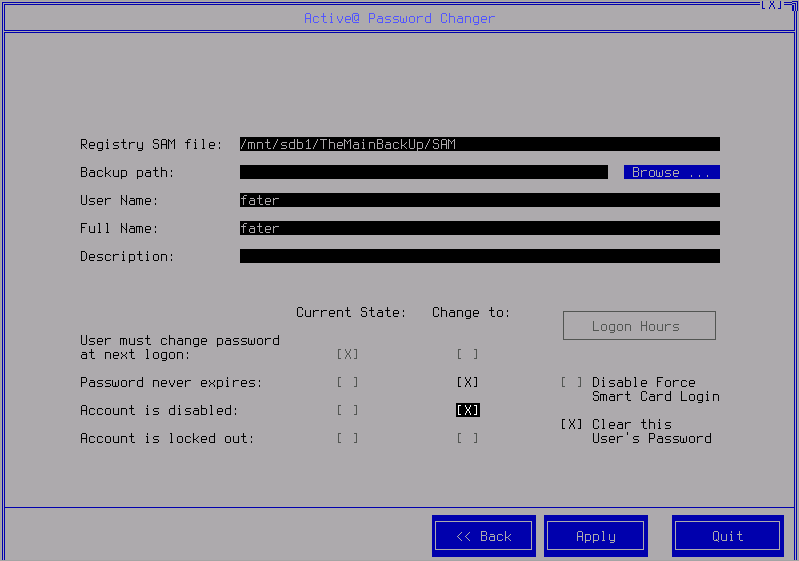Edit the Full Name field
The image size is (799, 561).
pyautogui.click(x=480, y=228)
